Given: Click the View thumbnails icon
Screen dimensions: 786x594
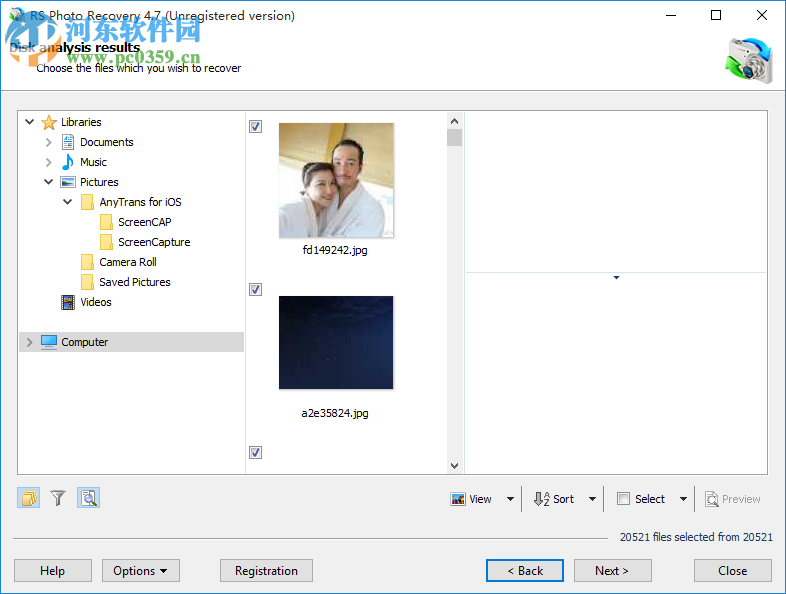Looking at the screenshot, I should coord(458,499).
